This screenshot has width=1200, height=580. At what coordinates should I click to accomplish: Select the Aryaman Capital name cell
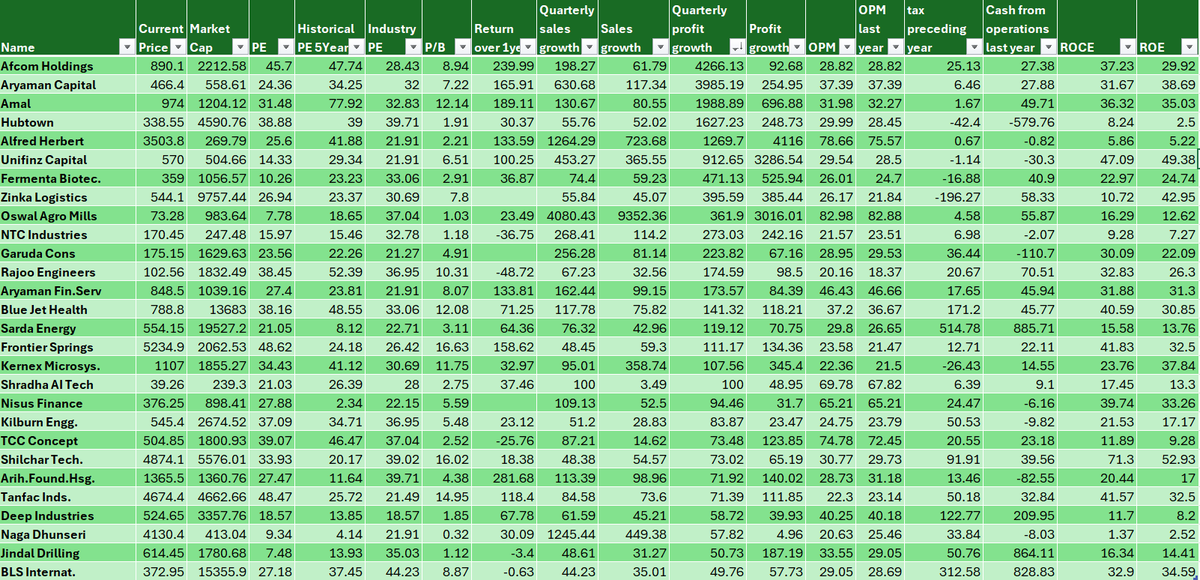(68, 85)
